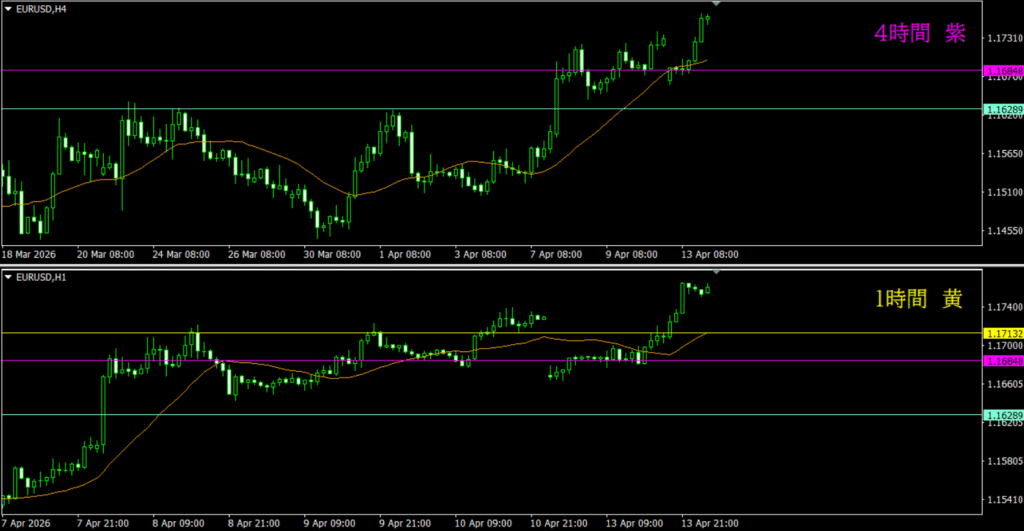Click the magenta "4時間 紫" text label
The image size is (1024, 531).
(x=919, y=34)
